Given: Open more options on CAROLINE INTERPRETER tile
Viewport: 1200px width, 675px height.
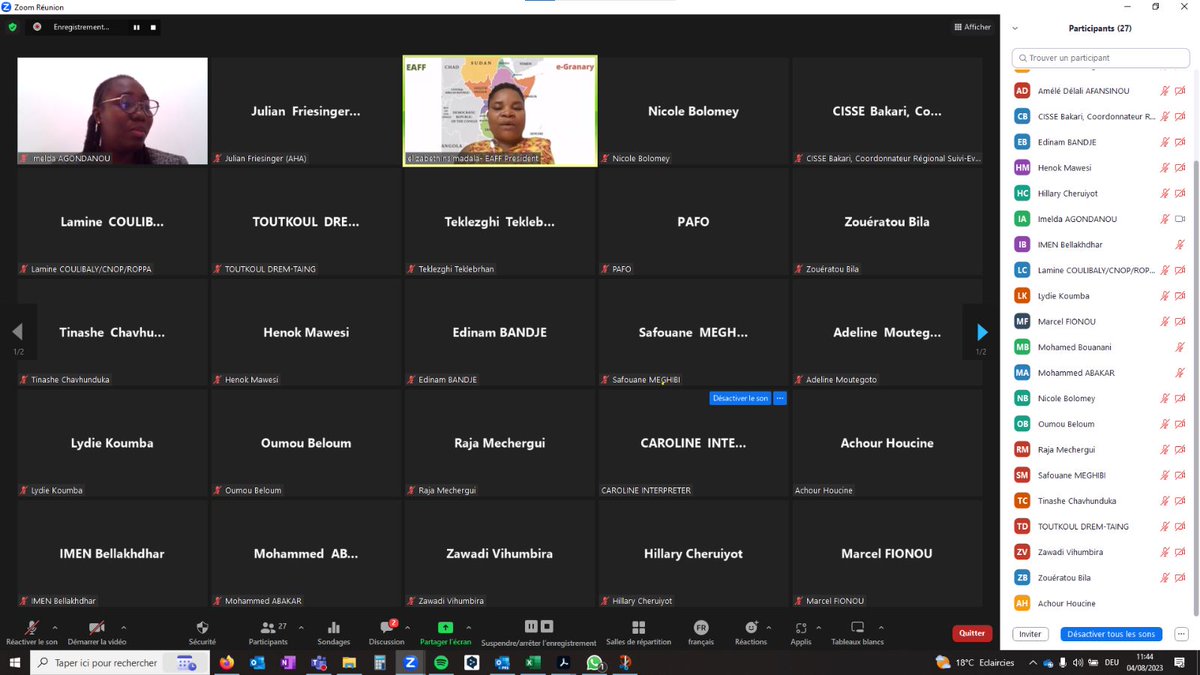Looking at the screenshot, I should pos(781,398).
